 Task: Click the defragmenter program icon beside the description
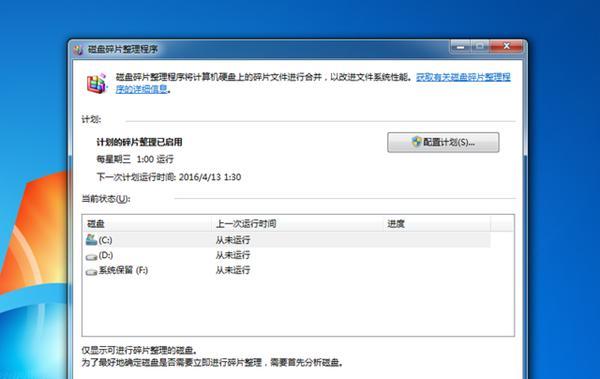tap(96, 83)
